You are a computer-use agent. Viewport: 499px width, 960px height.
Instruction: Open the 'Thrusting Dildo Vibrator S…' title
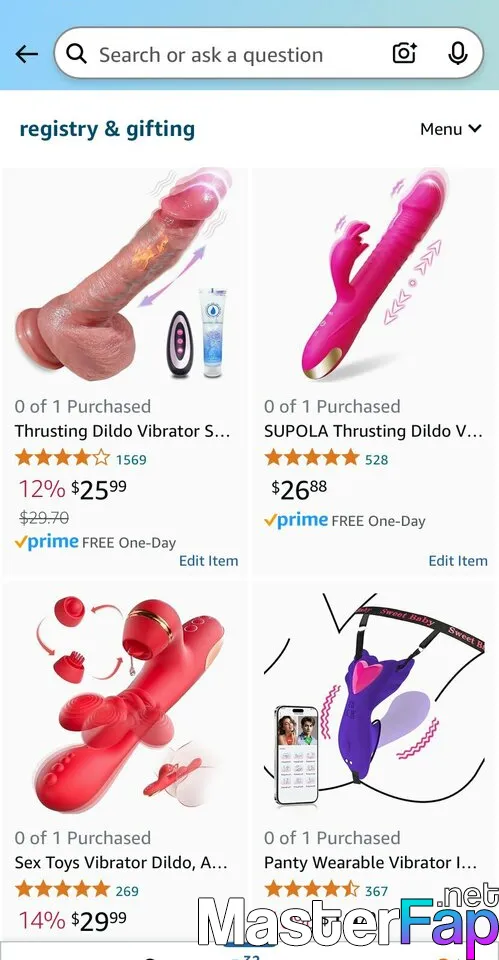122,431
